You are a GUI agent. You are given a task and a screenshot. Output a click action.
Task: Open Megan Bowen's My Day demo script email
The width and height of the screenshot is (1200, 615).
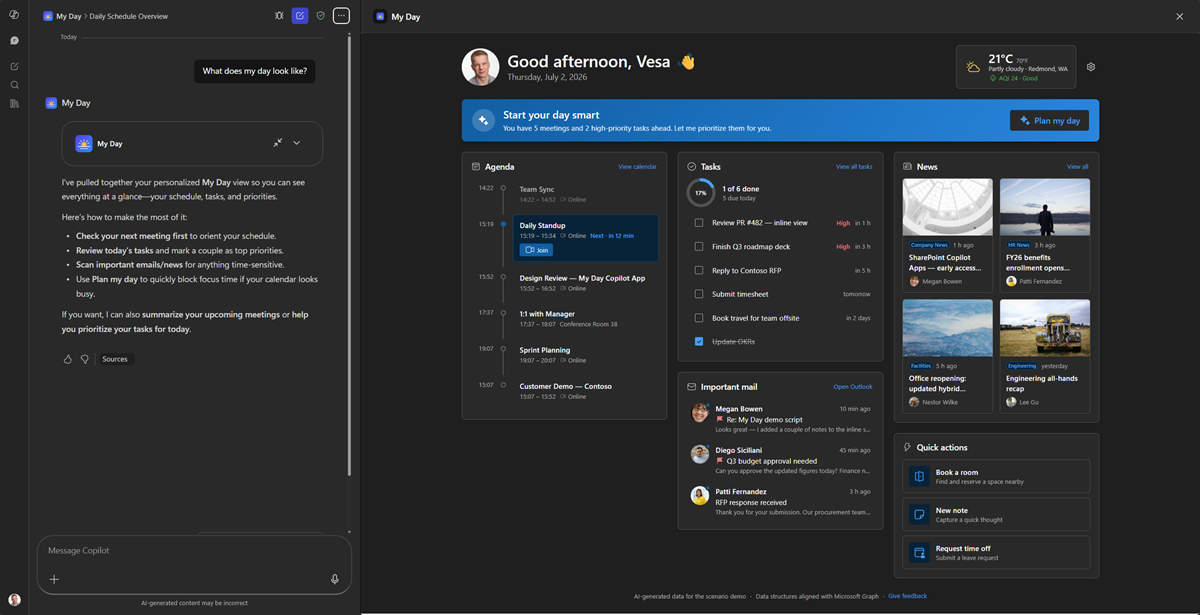pos(780,419)
